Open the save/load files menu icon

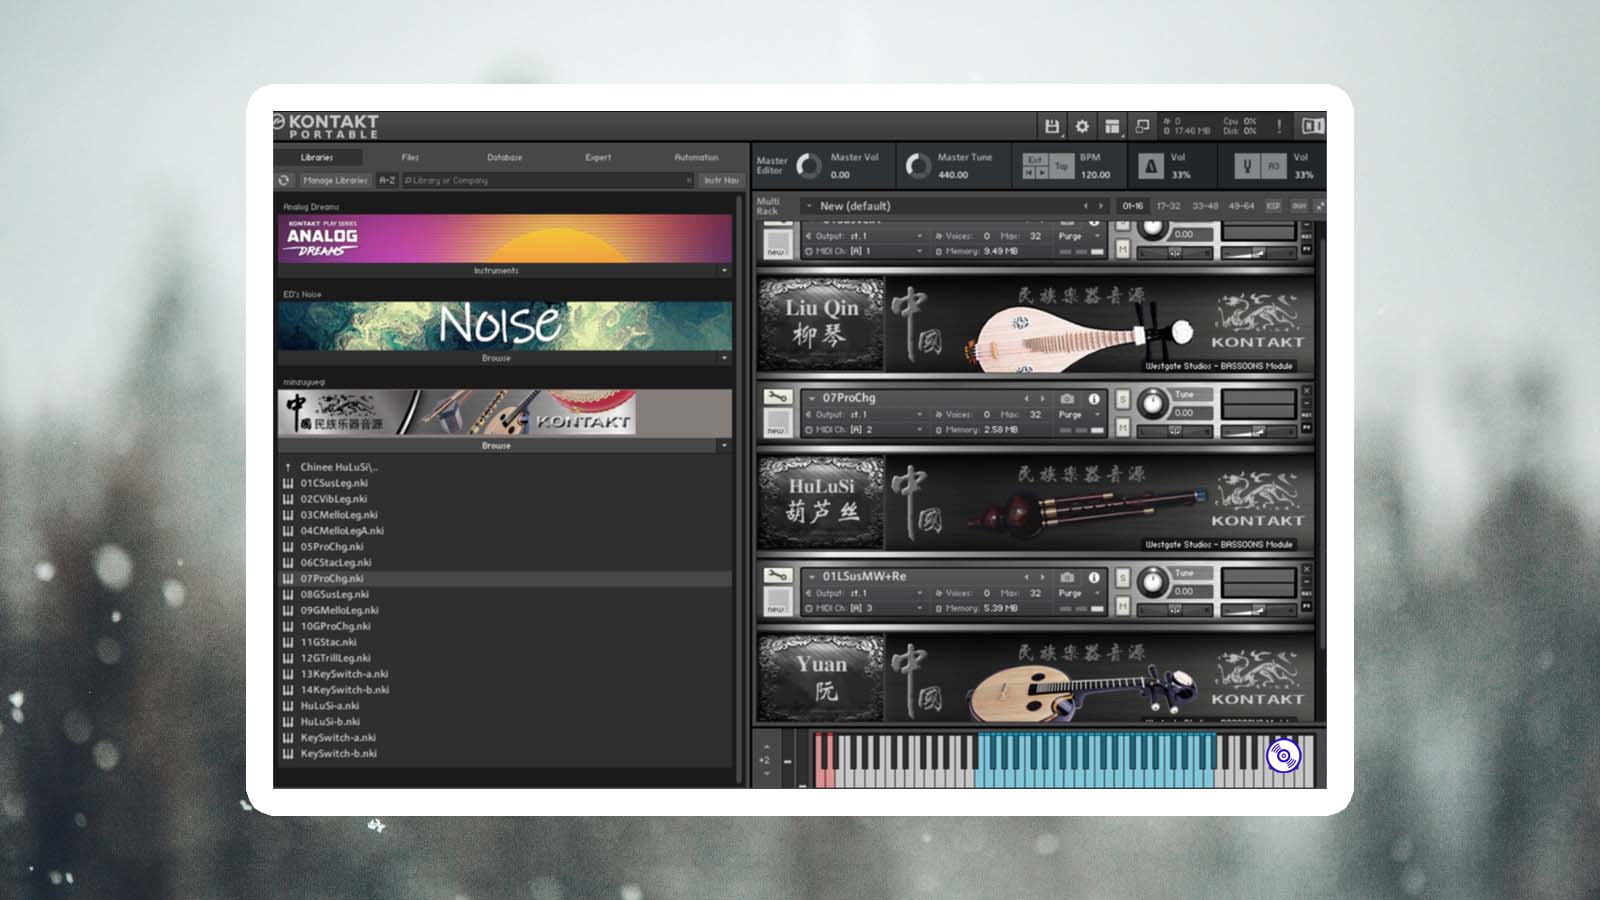(x=1052, y=126)
